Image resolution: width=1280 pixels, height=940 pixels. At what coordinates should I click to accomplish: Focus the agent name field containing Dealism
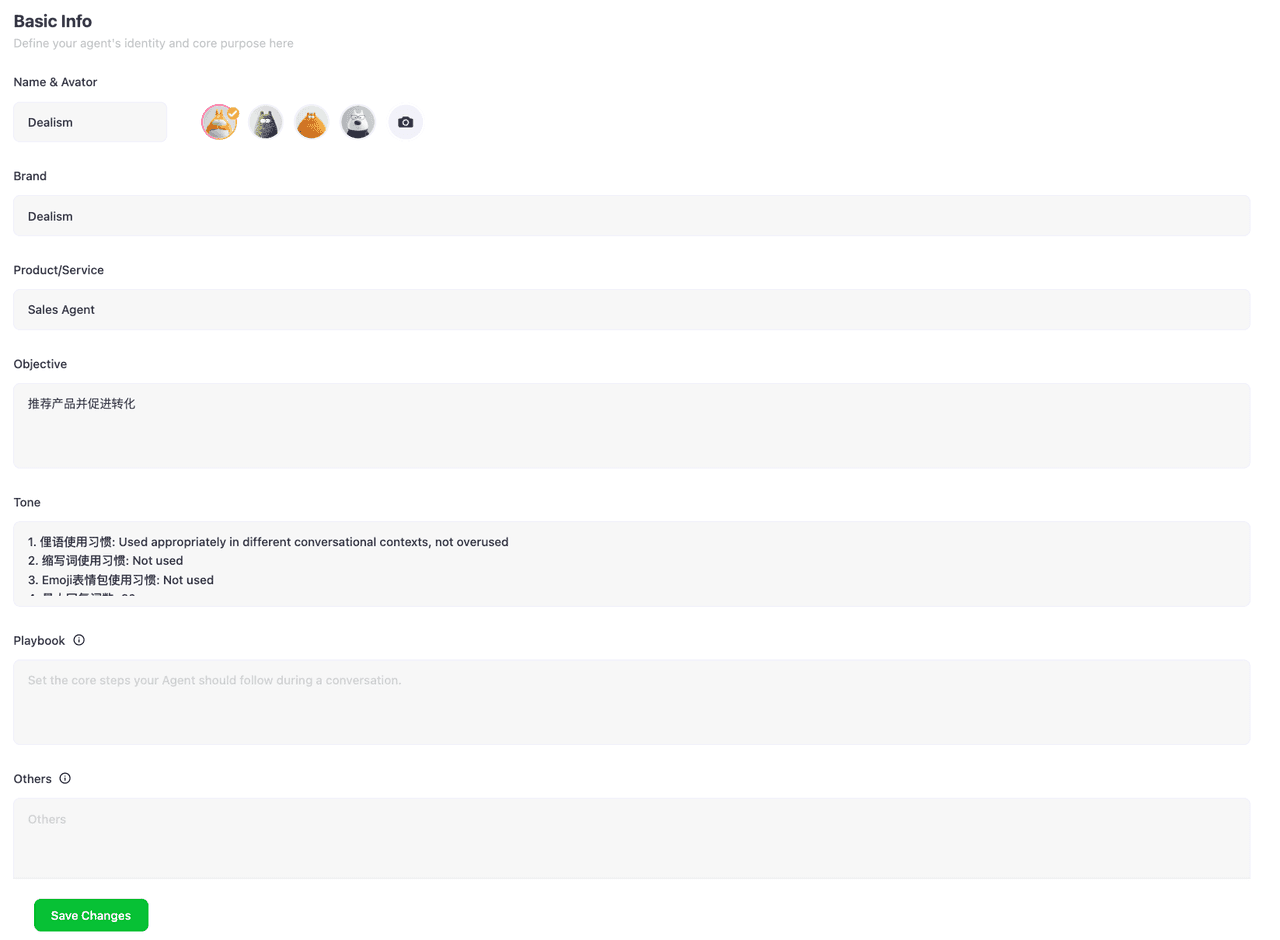pyautogui.click(x=90, y=122)
